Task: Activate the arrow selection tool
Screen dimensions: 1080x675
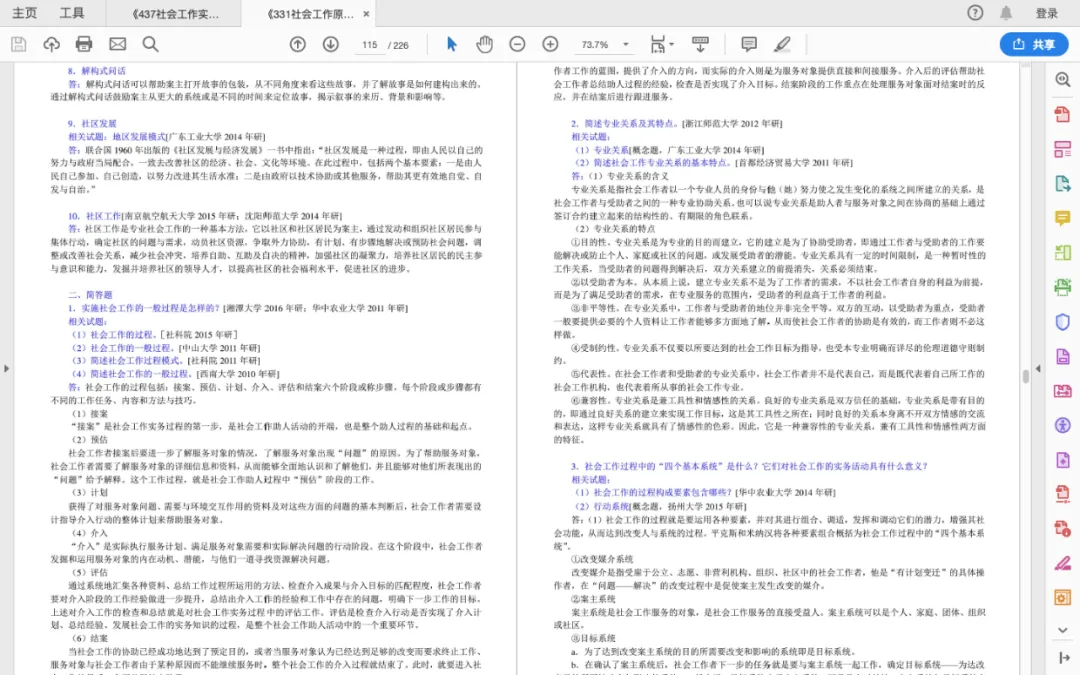Action: tap(452, 45)
